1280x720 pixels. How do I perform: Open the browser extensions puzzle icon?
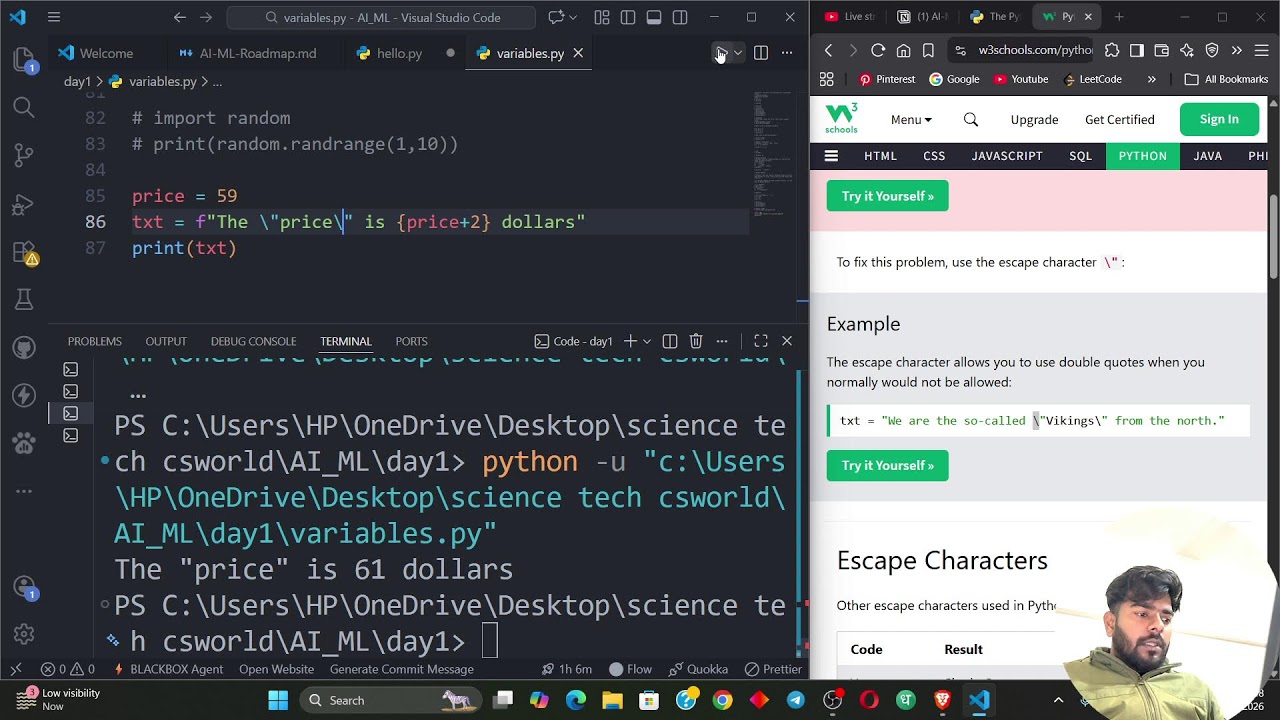[x=1112, y=50]
